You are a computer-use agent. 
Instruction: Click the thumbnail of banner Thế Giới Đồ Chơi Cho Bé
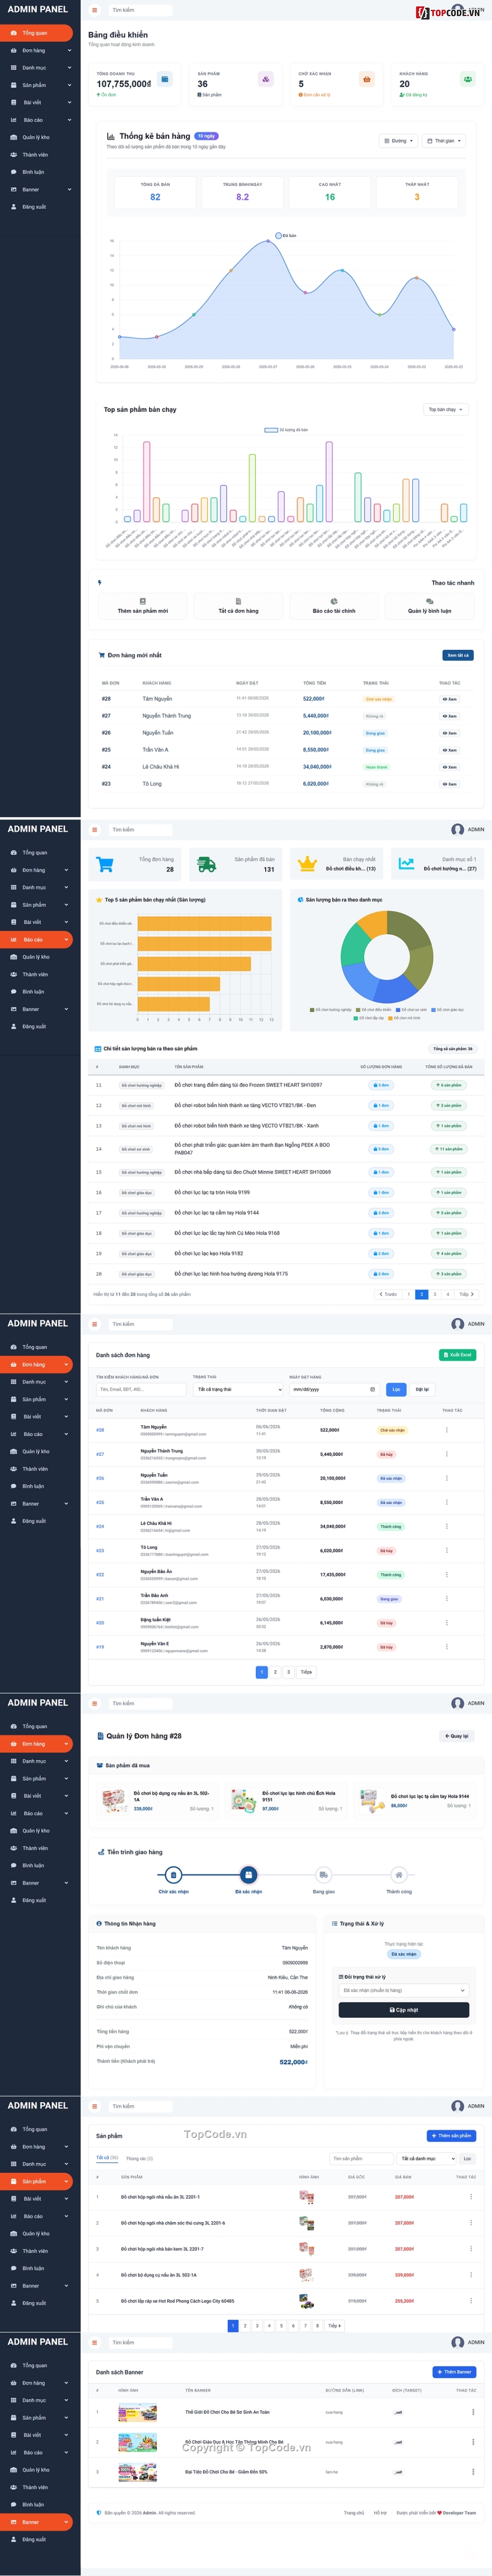point(137,2412)
